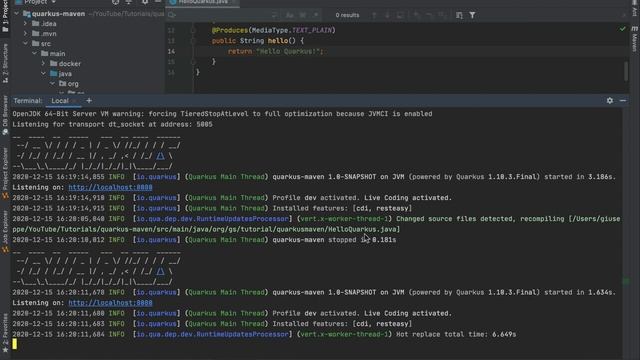This screenshot has height=360, width=640.
Task: Open Project panel settings gear
Action: 145,2
